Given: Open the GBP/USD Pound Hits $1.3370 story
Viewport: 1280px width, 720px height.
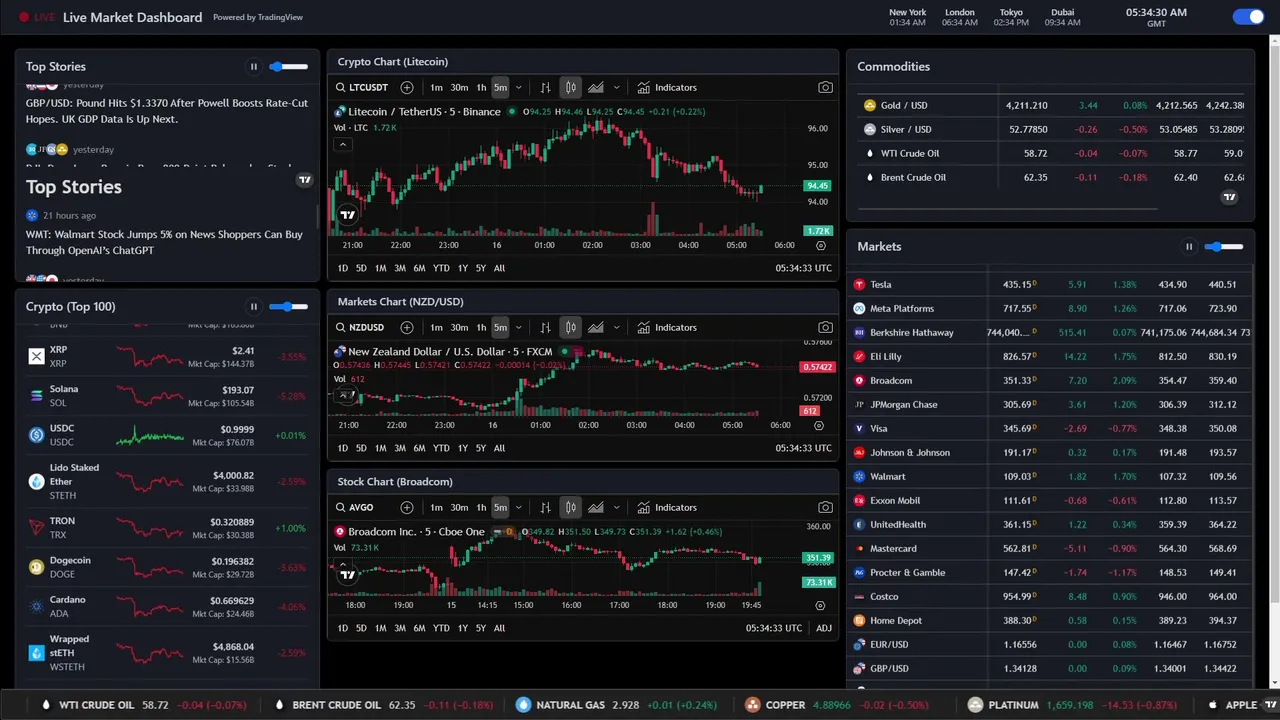Looking at the screenshot, I should click(167, 111).
